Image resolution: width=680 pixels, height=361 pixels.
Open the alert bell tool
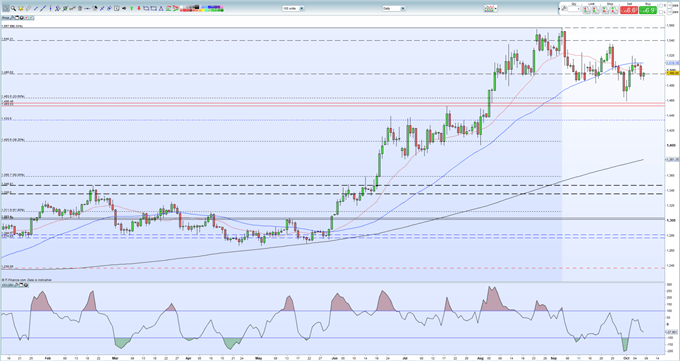[x=21, y=8]
